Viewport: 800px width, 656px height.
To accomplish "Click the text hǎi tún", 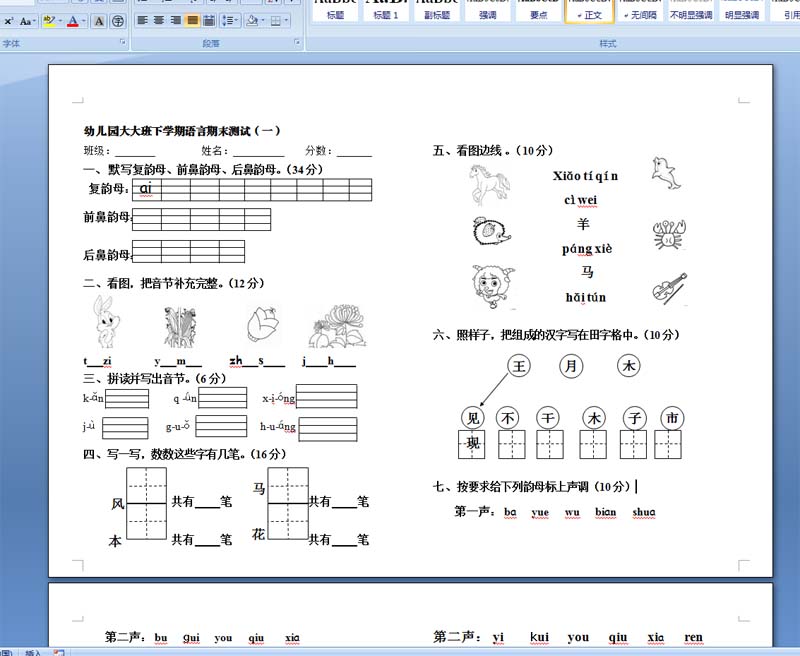I will [x=586, y=297].
